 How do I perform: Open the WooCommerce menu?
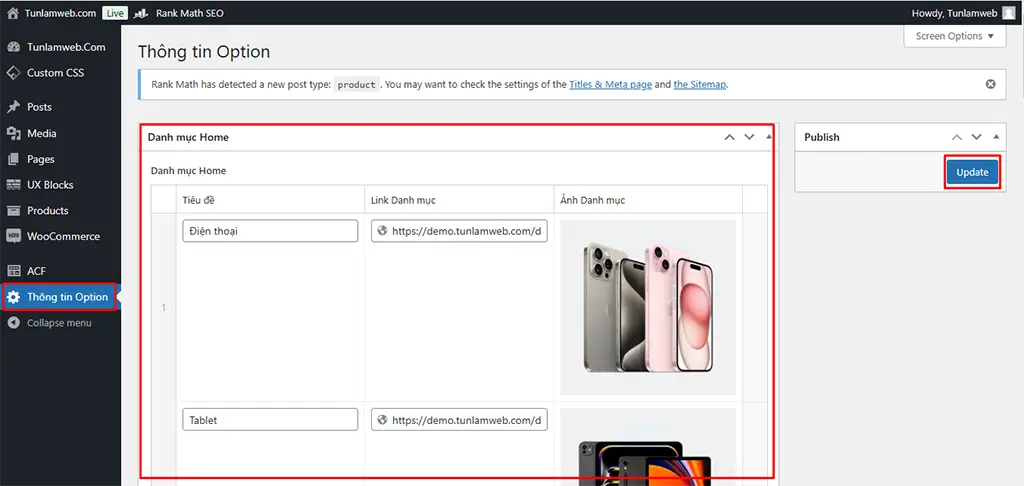coord(63,236)
